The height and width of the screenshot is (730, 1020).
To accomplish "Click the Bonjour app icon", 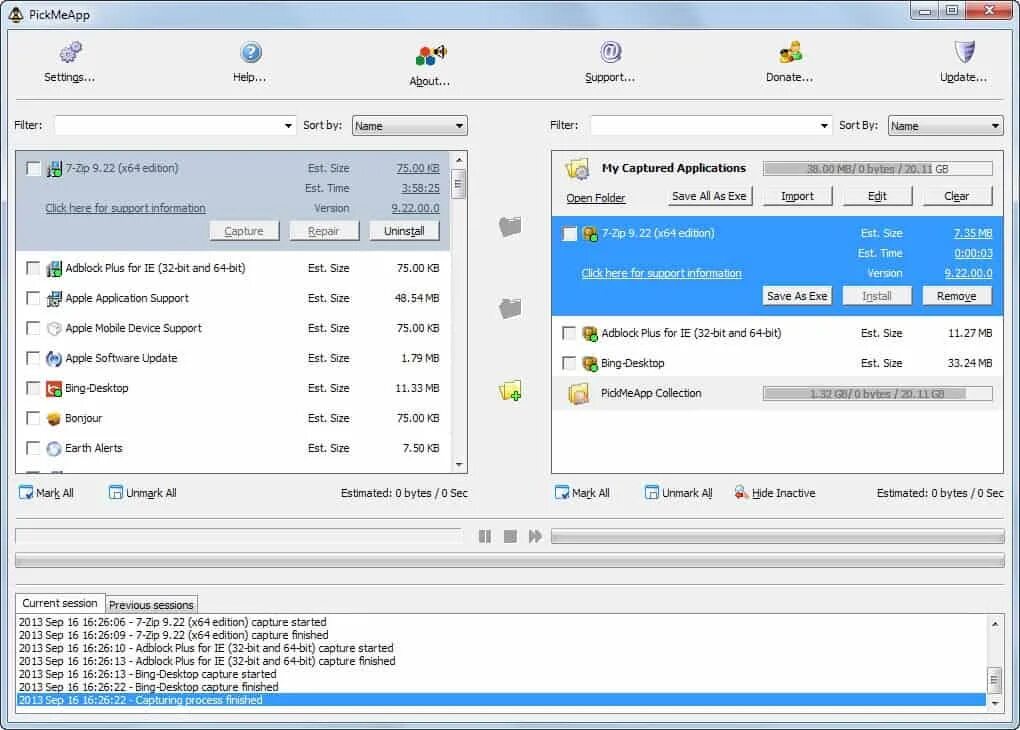I will (x=53, y=418).
